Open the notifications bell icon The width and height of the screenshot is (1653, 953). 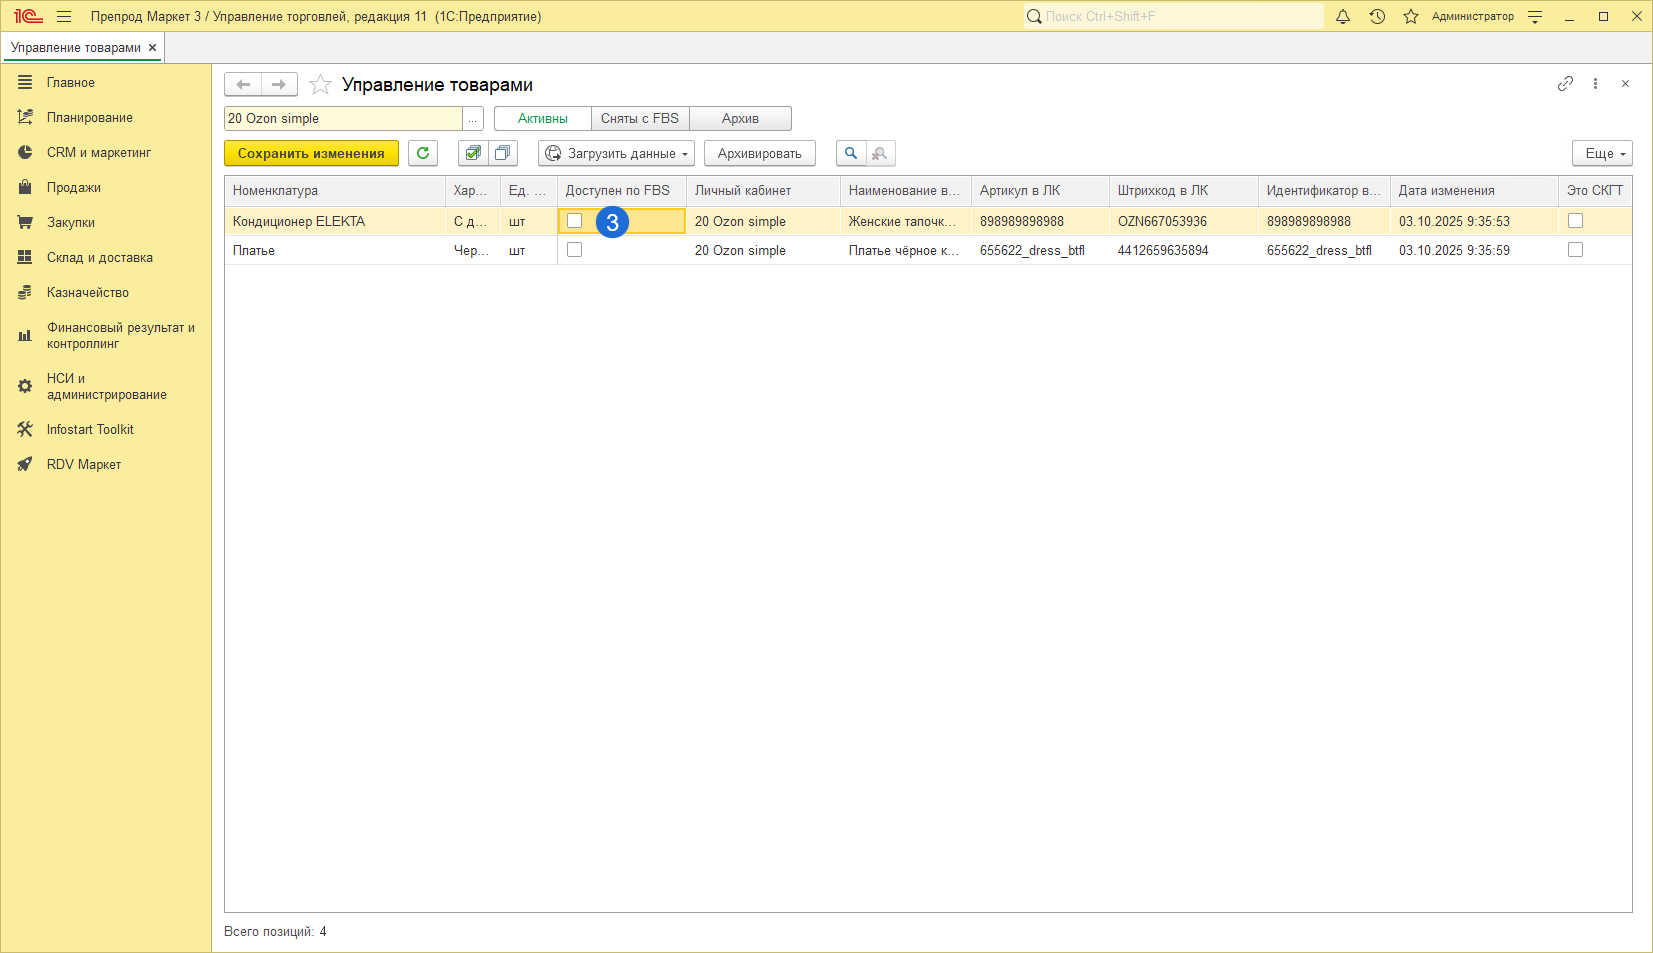coord(1343,16)
